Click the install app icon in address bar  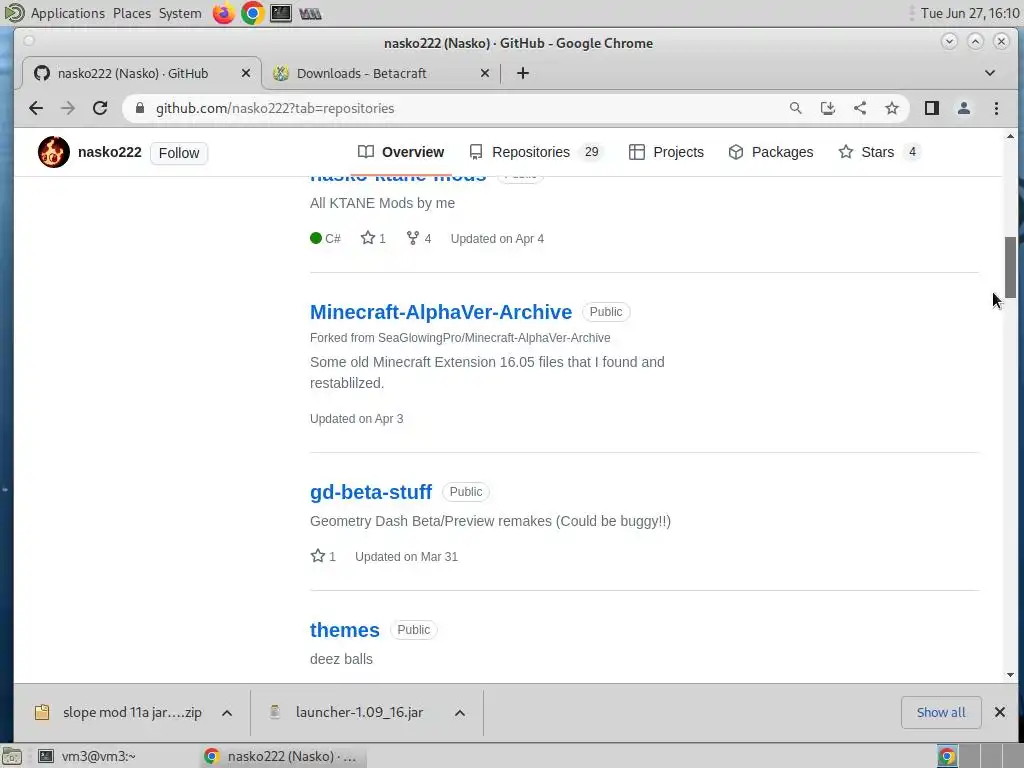click(827, 108)
